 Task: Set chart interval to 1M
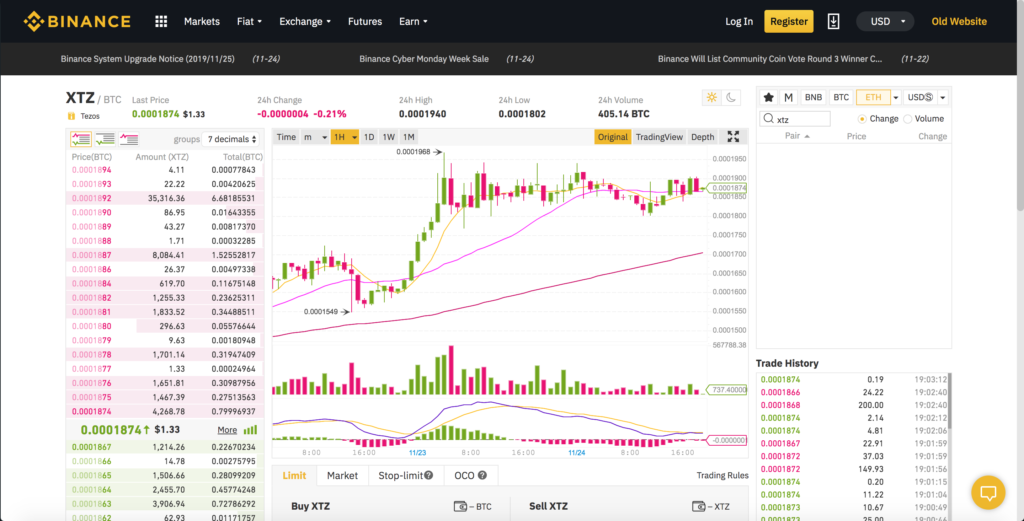(409, 137)
